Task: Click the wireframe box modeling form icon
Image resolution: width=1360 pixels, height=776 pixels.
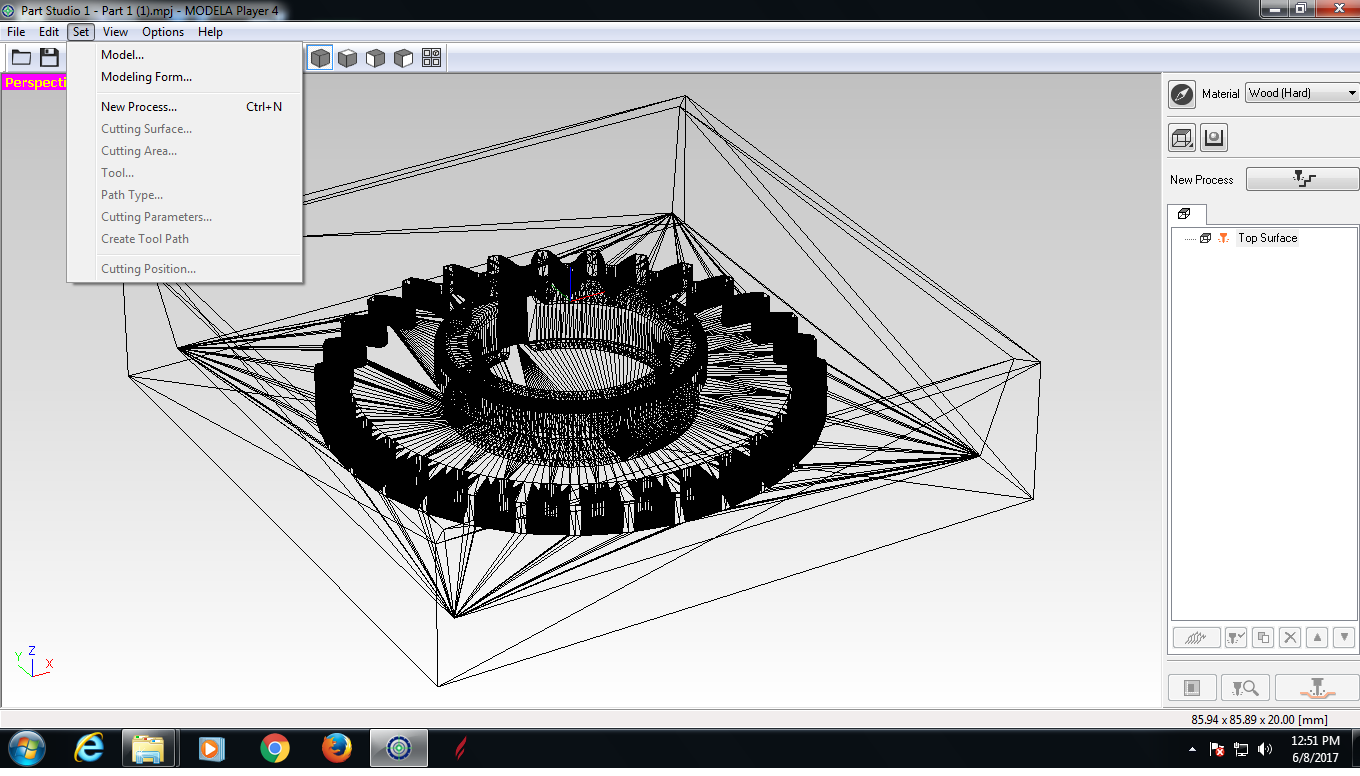Action: 1182,138
